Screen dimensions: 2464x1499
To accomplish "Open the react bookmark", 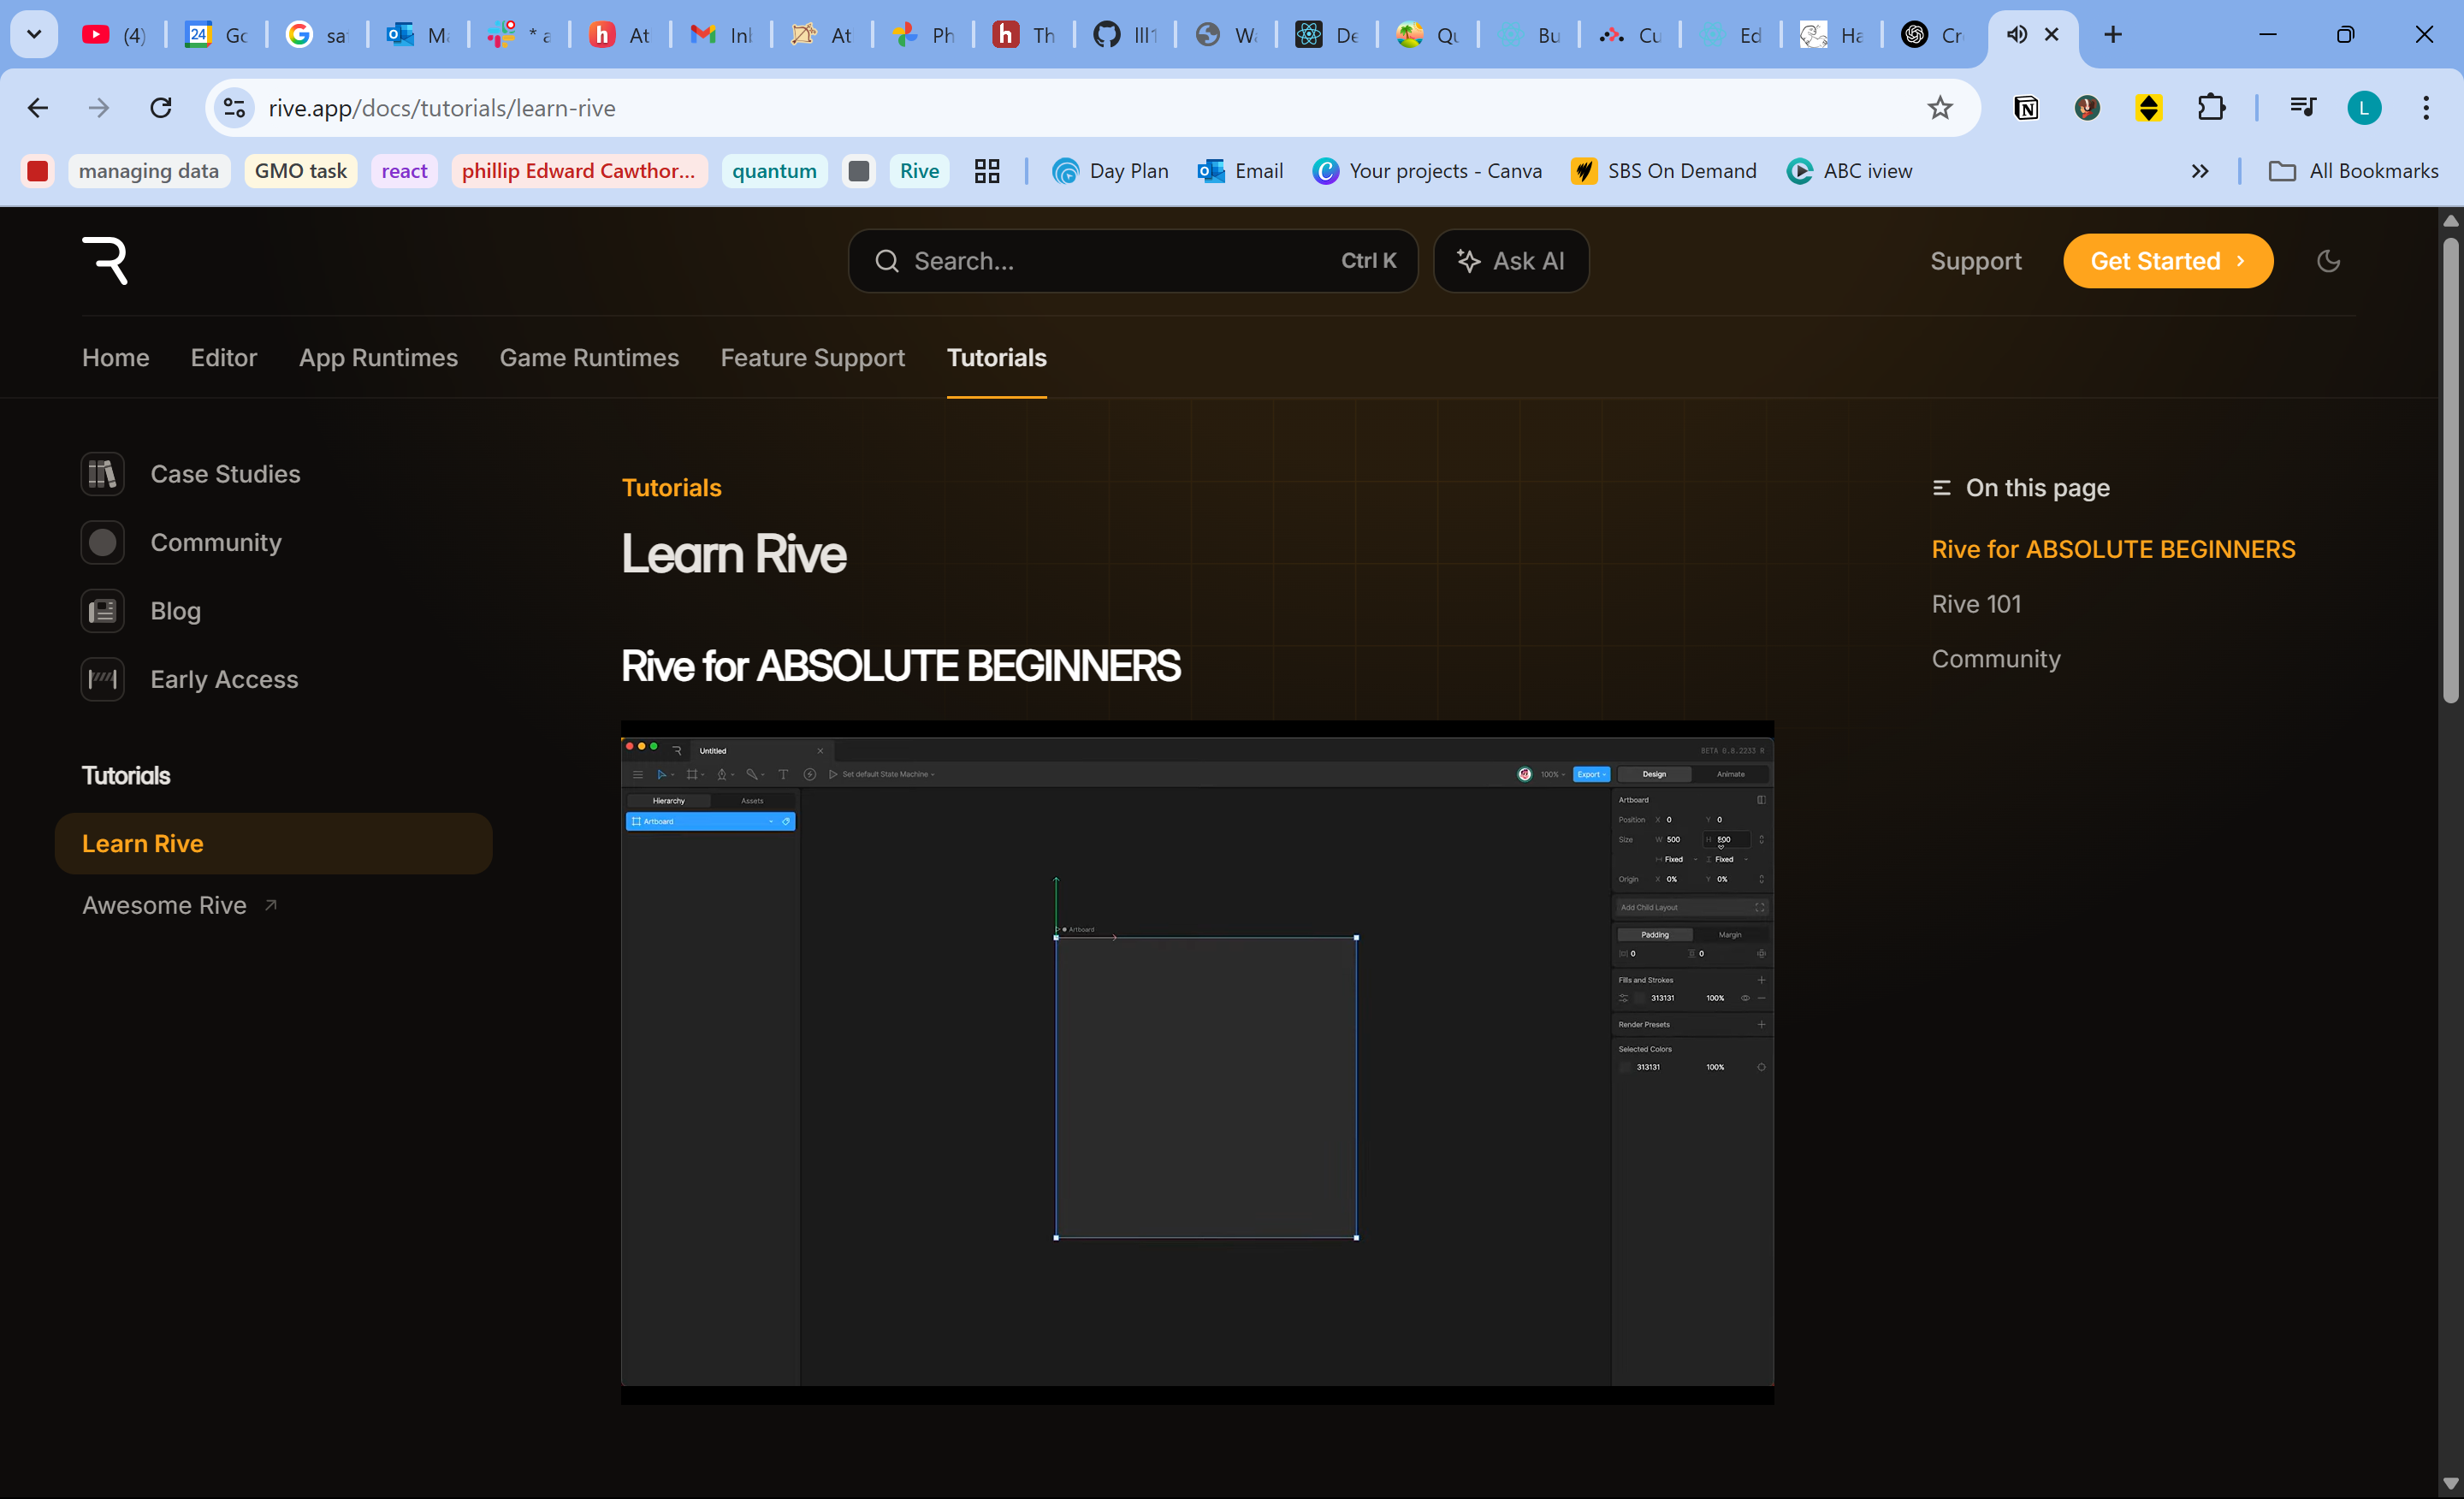I will tap(404, 171).
